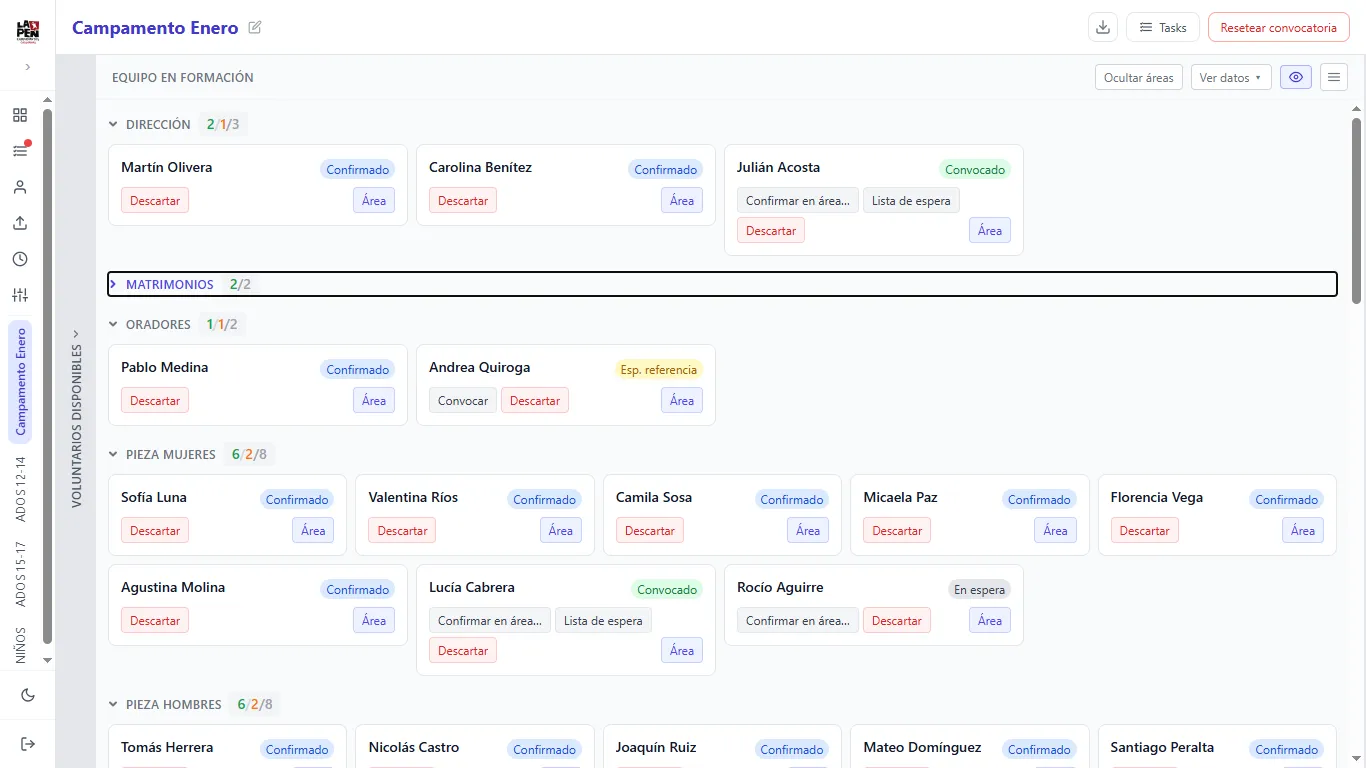This screenshot has width=1366, height=768.
Task: Click Descartar on Julián Acosta card
Action: (x=771, y=230)
